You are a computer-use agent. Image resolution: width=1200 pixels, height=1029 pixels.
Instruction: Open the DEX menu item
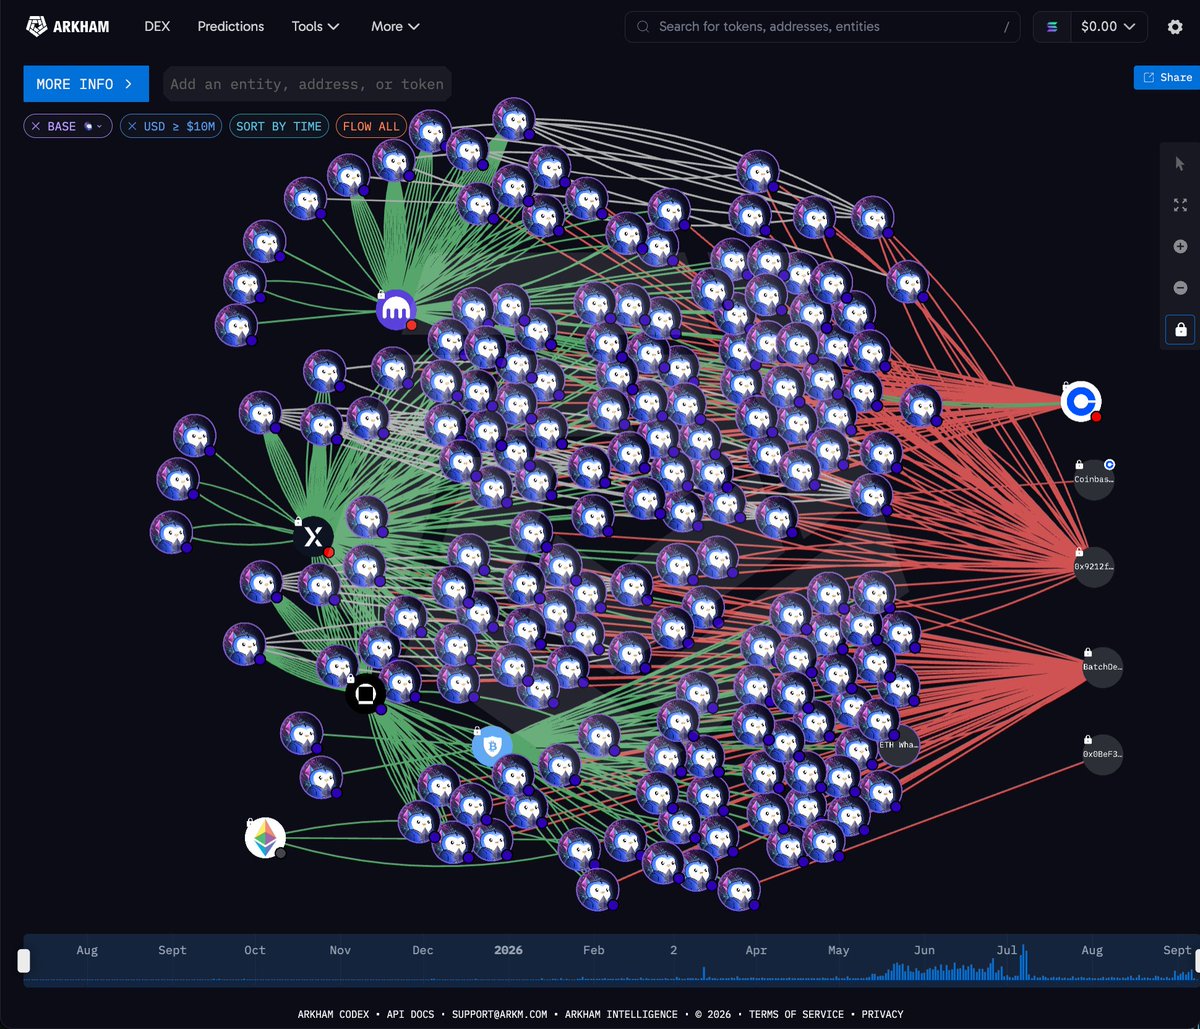(157, 27)
